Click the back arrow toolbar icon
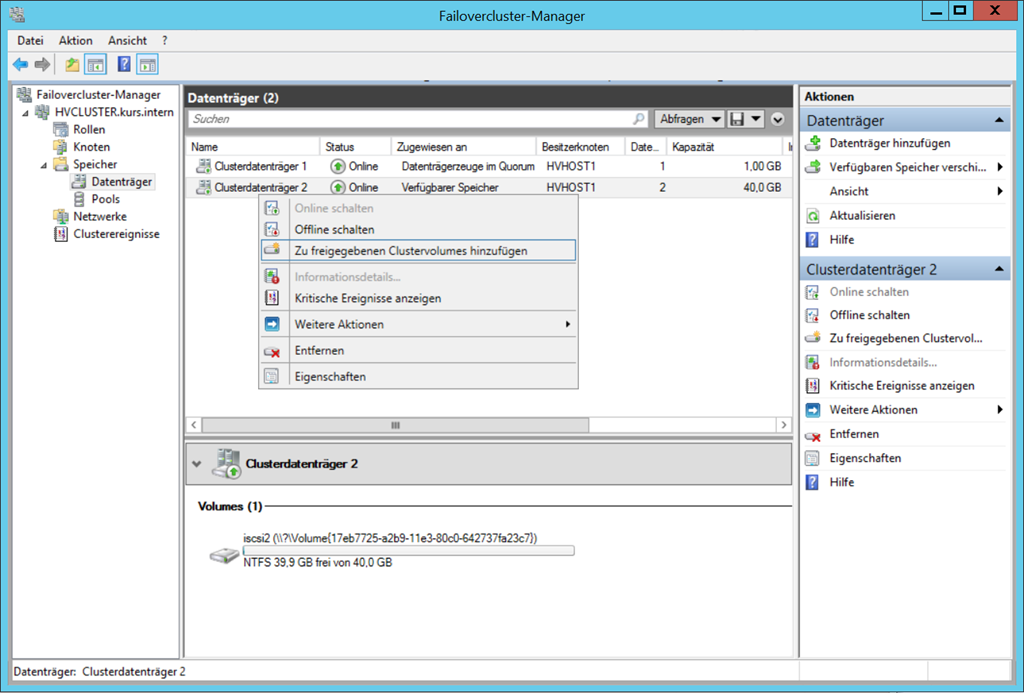The height and width of the screenshot is (693, 1024). pyautogui.click(x=20, y=64)
